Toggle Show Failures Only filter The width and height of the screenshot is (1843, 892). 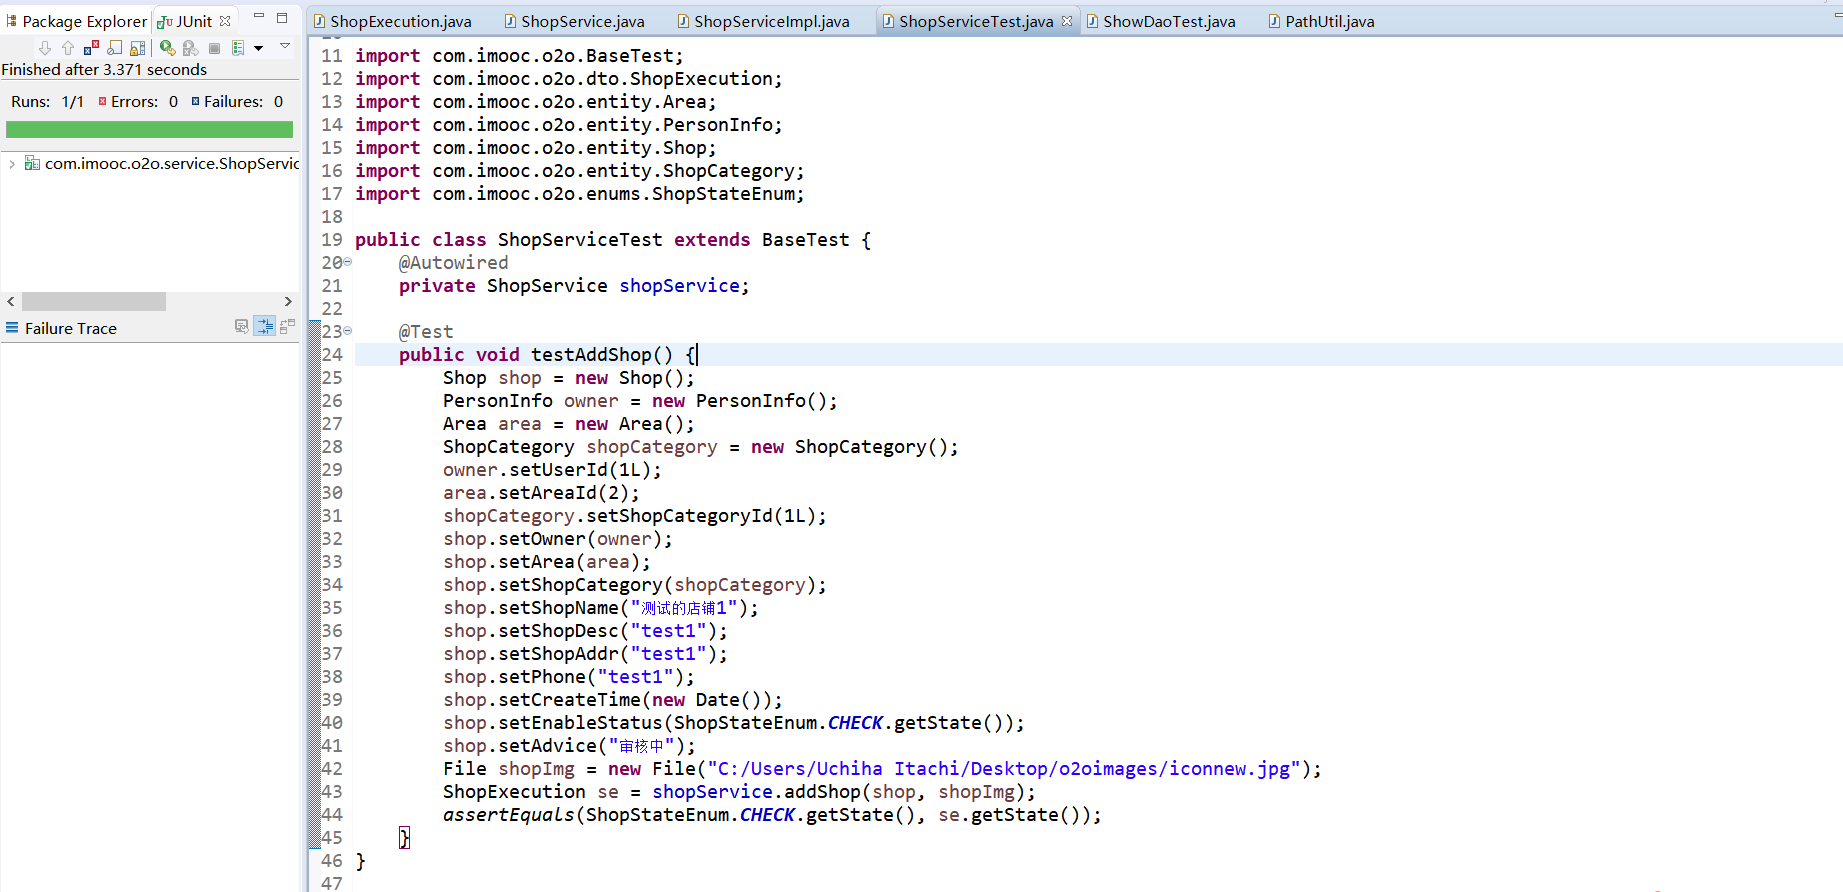[x=92, y=48]
